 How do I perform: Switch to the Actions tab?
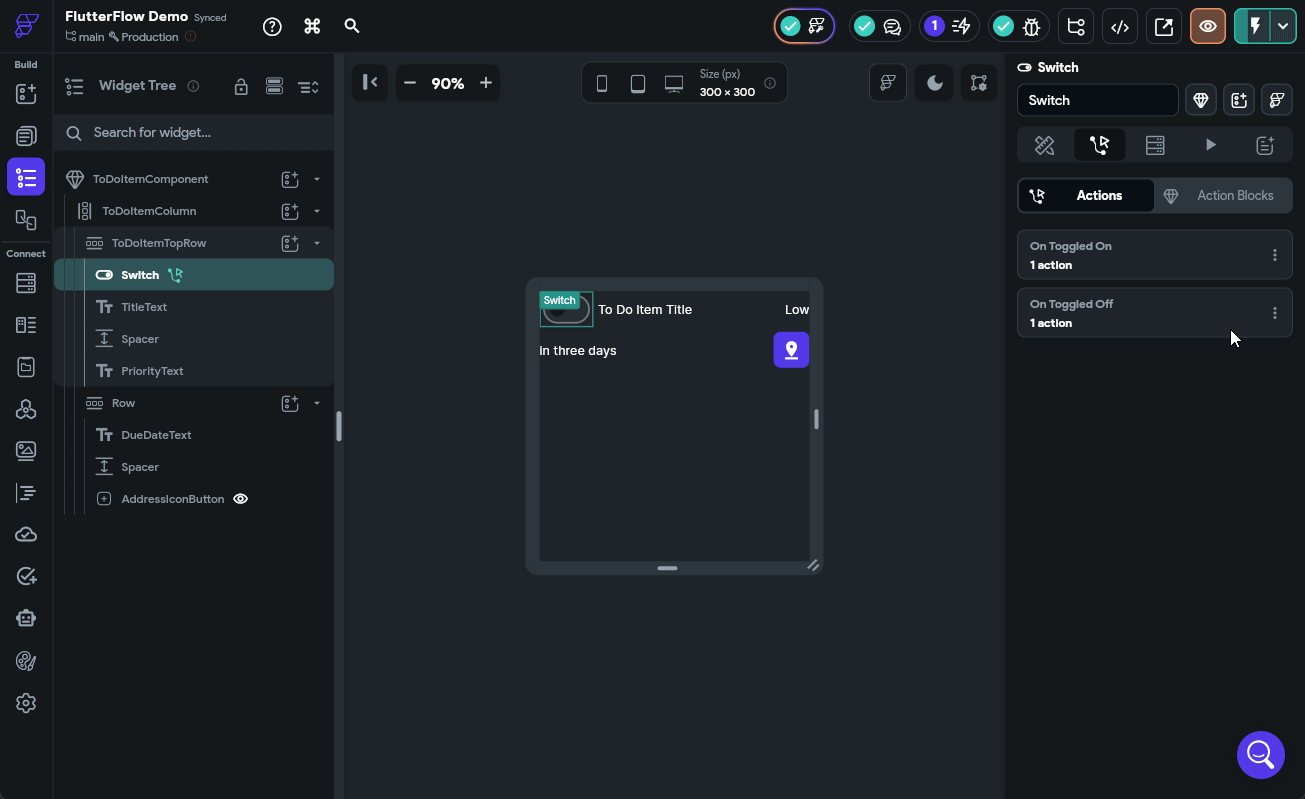point(1086,196)
